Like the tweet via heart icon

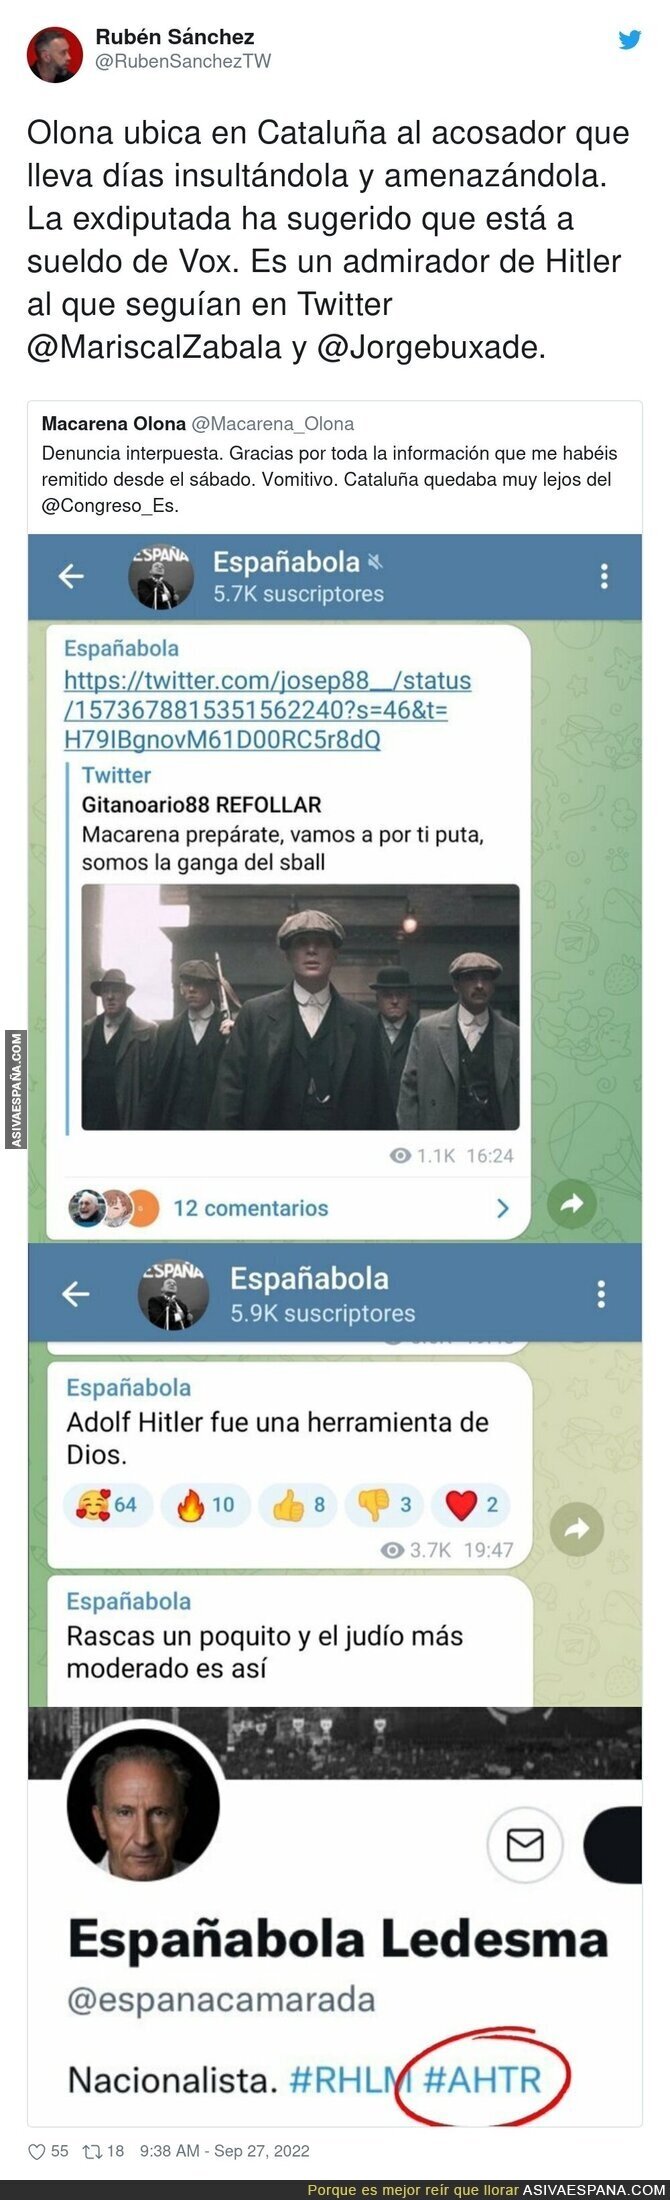click(37, 2151)
